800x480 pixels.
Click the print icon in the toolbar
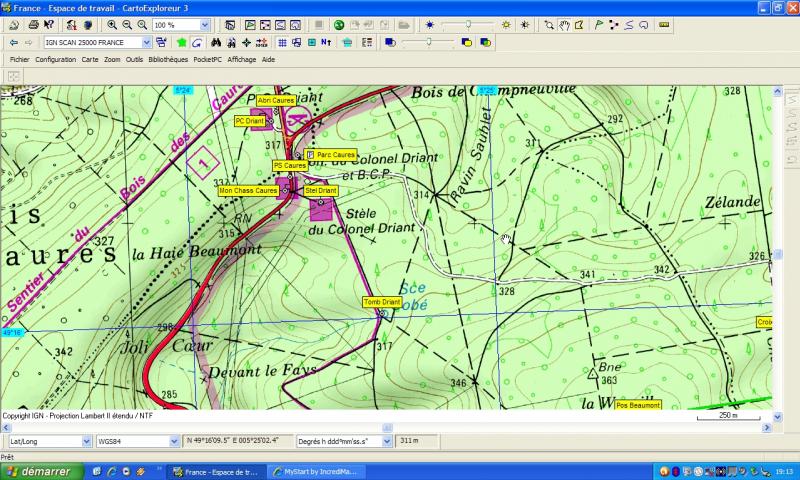(x=34, y=24)
